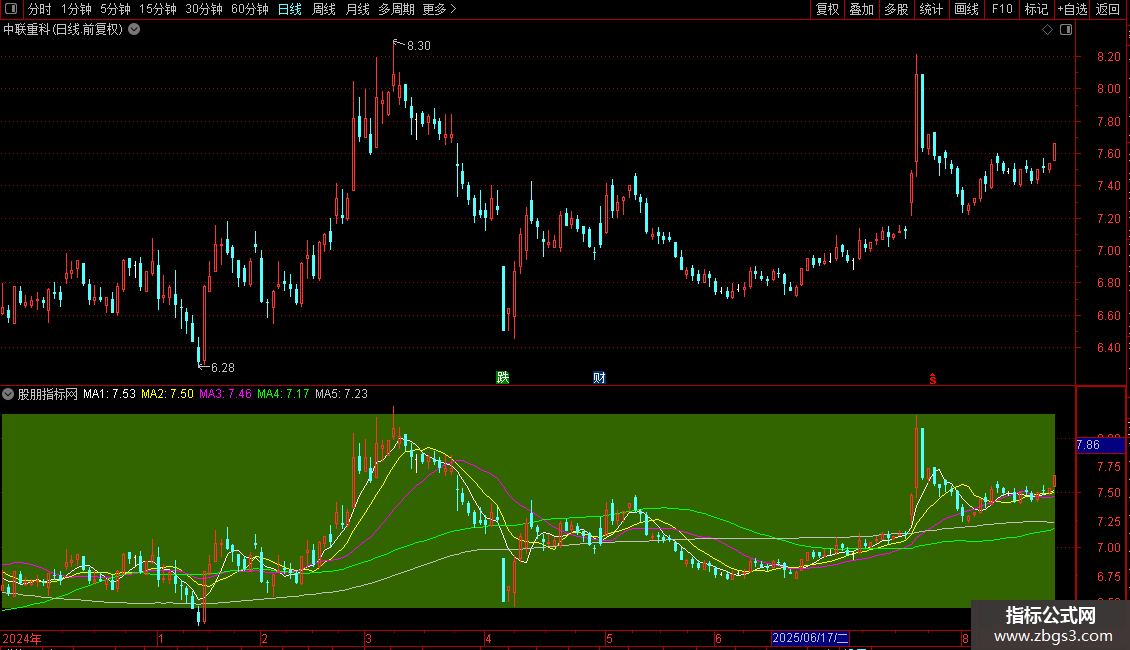
Task: Click the 标记 mark button
Action: pyautogui.click(x=1036, y=9)
